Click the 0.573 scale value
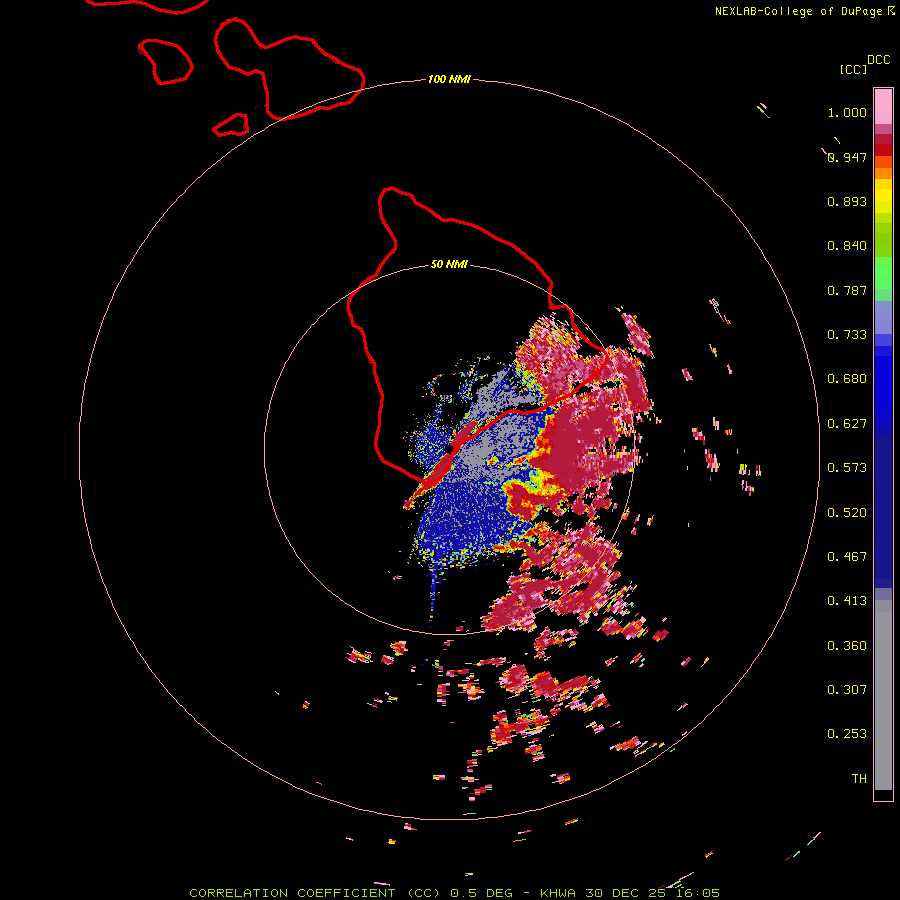 847,468
